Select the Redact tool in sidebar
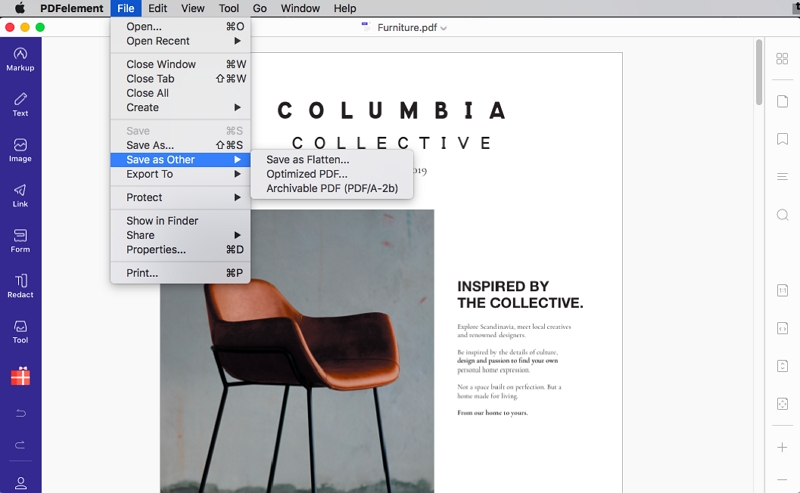Screen dimensions: 800x493 click(x=20, y=286)
